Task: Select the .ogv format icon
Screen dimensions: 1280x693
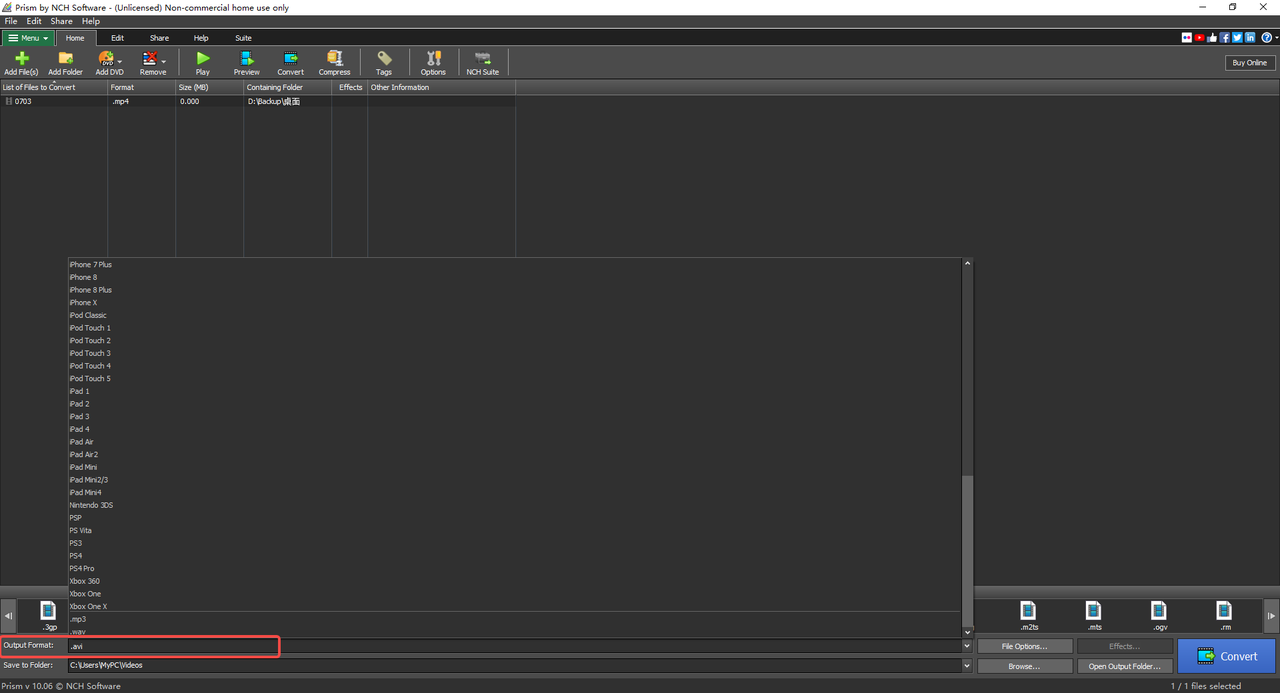Action: pos(1159,615)
